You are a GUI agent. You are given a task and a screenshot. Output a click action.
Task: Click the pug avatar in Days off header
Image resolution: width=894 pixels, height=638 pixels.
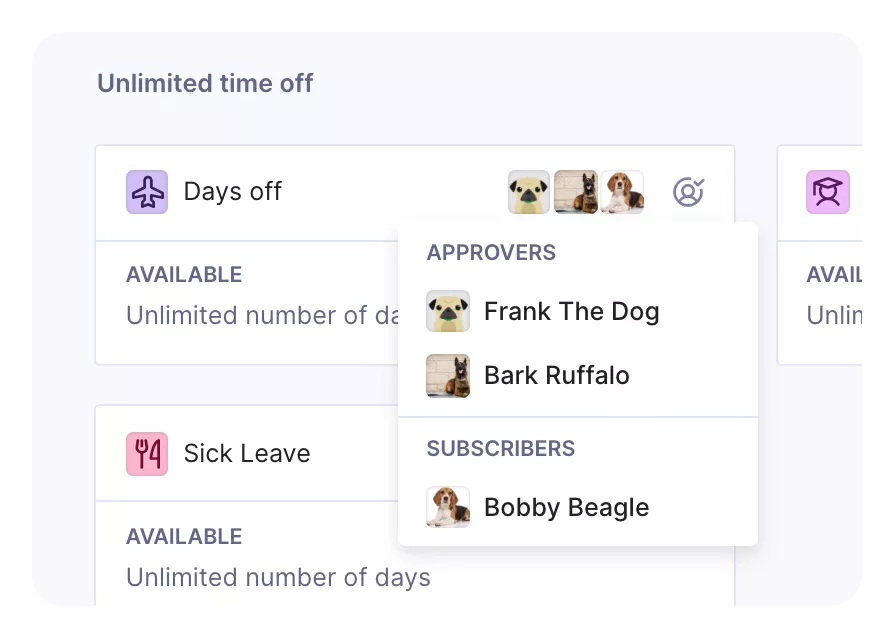(x=529, y=192)
